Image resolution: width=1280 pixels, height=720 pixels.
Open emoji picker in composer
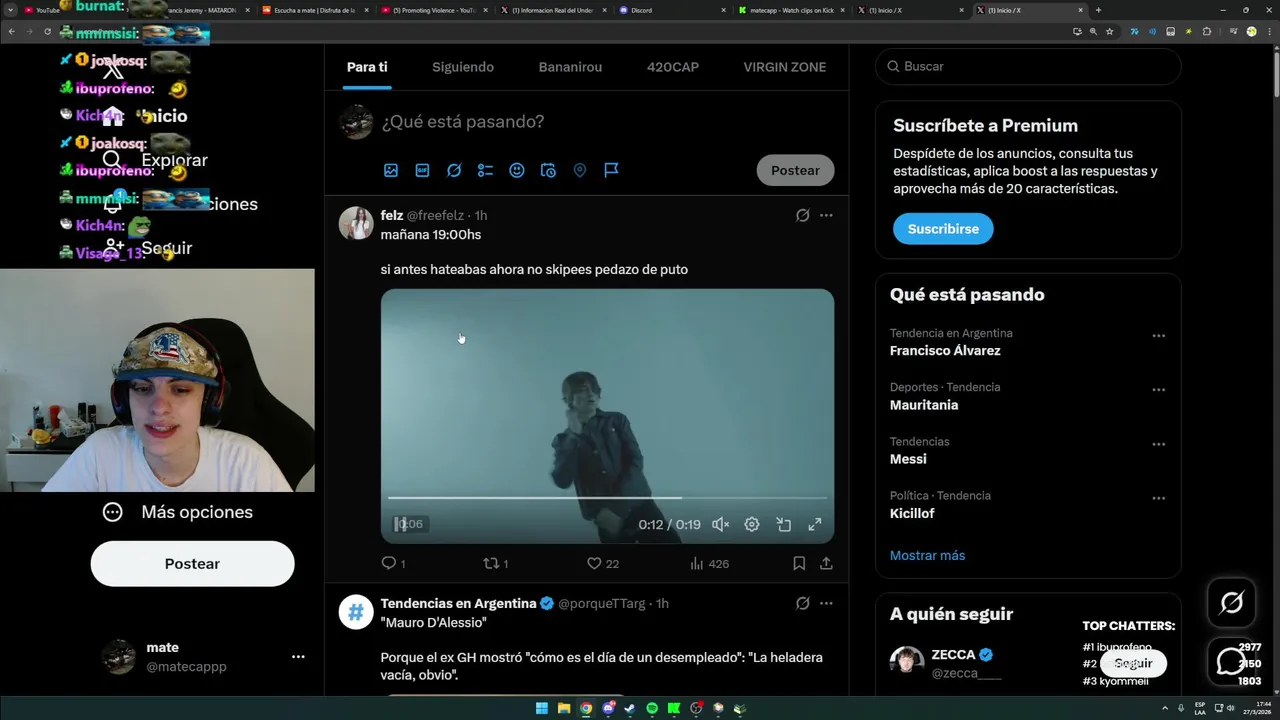pyautogui.click(x=517, y=171)
